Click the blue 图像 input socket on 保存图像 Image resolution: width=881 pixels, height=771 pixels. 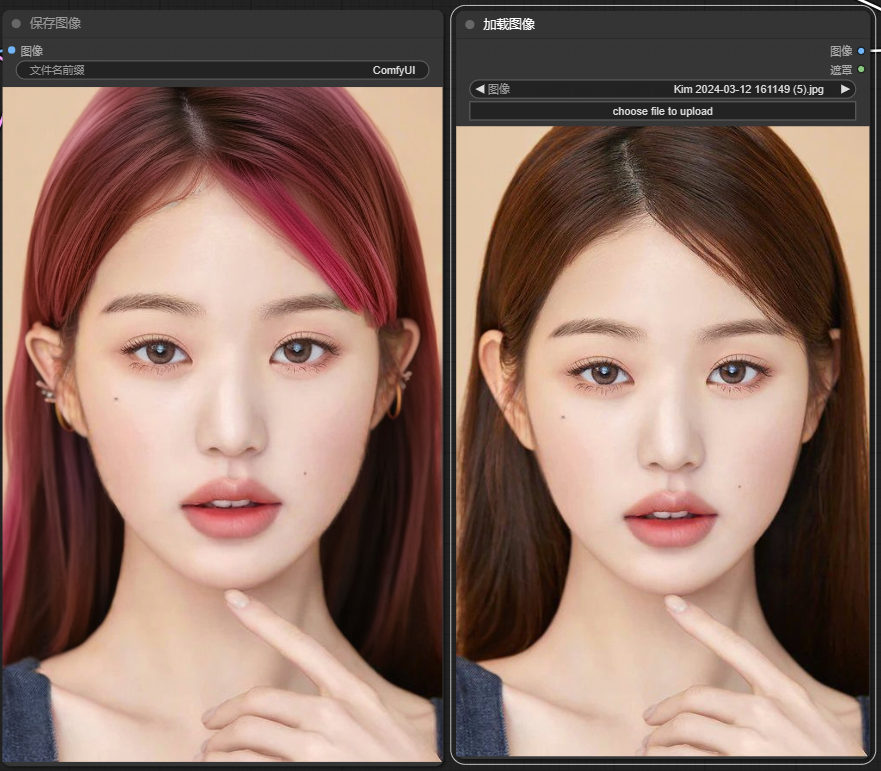point(11,50)
